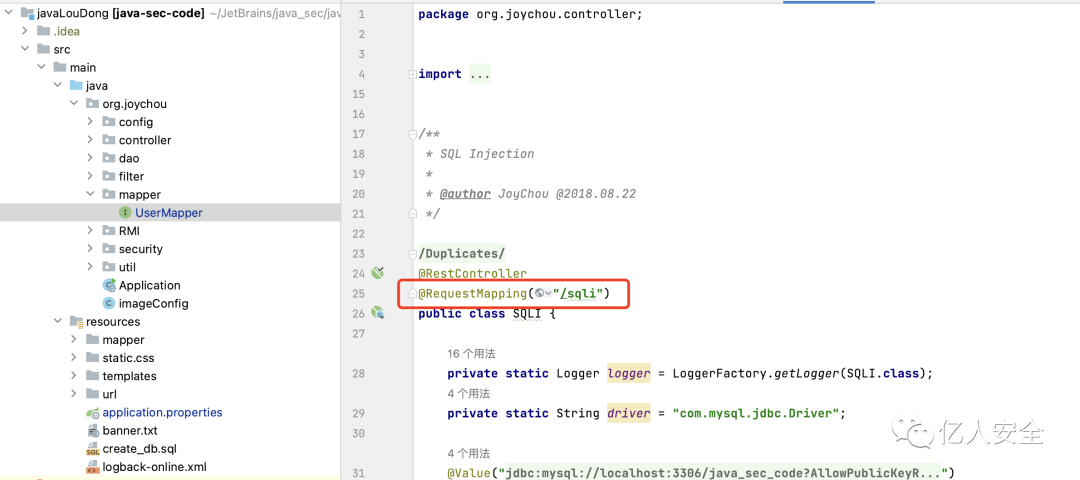Screen dimensions: 1080x480
Task: Click the static.css folder icon
Action: 92,358
